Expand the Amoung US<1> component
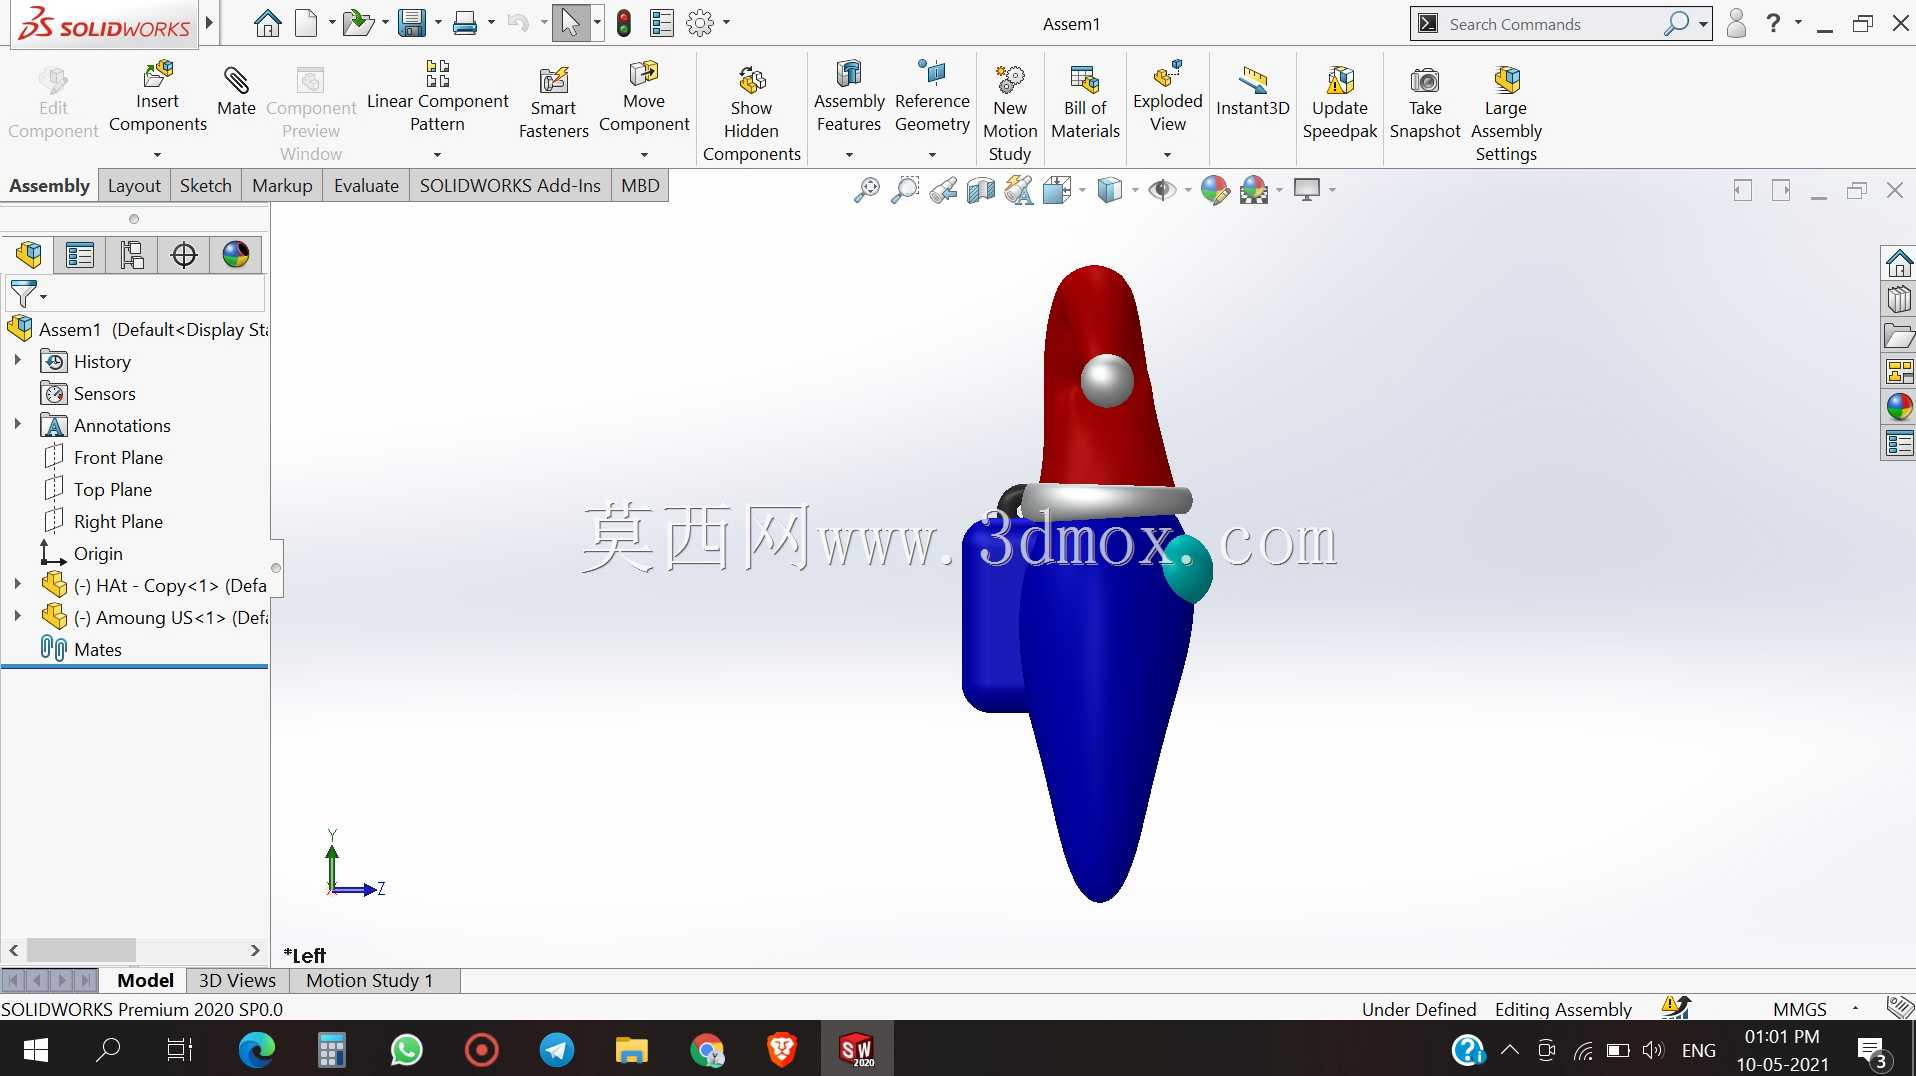 pyautogui.click(x=17, y=616)
